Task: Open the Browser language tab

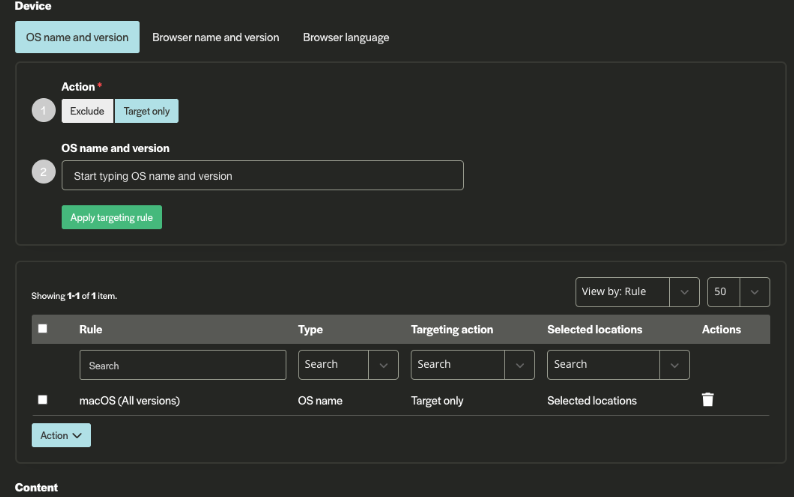Action: 346,37
